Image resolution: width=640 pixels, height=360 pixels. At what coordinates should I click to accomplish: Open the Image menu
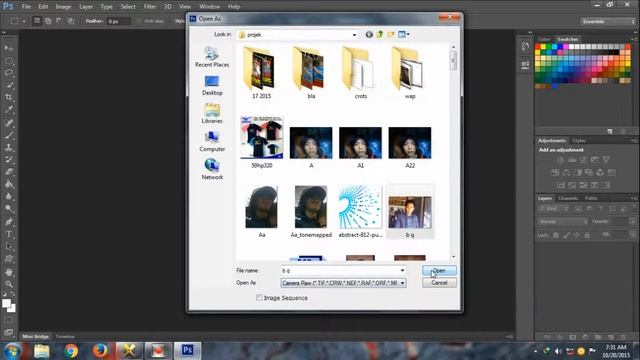point(63,7)
